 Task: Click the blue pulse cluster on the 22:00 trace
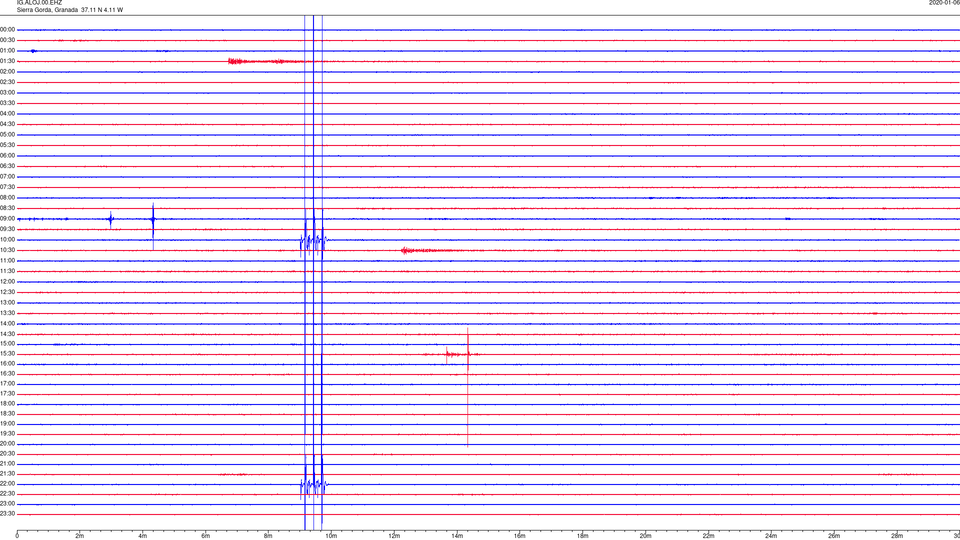coord(313,486)
